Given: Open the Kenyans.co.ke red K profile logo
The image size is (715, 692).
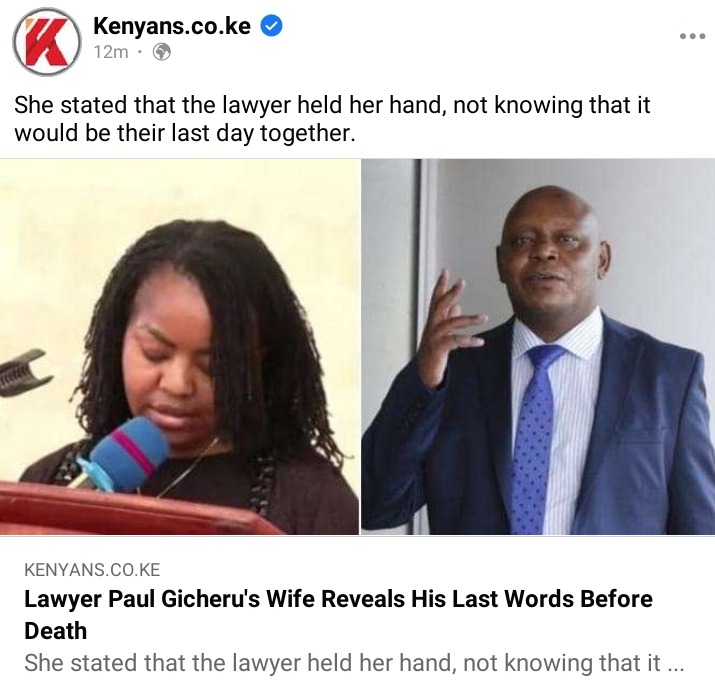Looking at the screenshot, I should [x=46, y=42].
